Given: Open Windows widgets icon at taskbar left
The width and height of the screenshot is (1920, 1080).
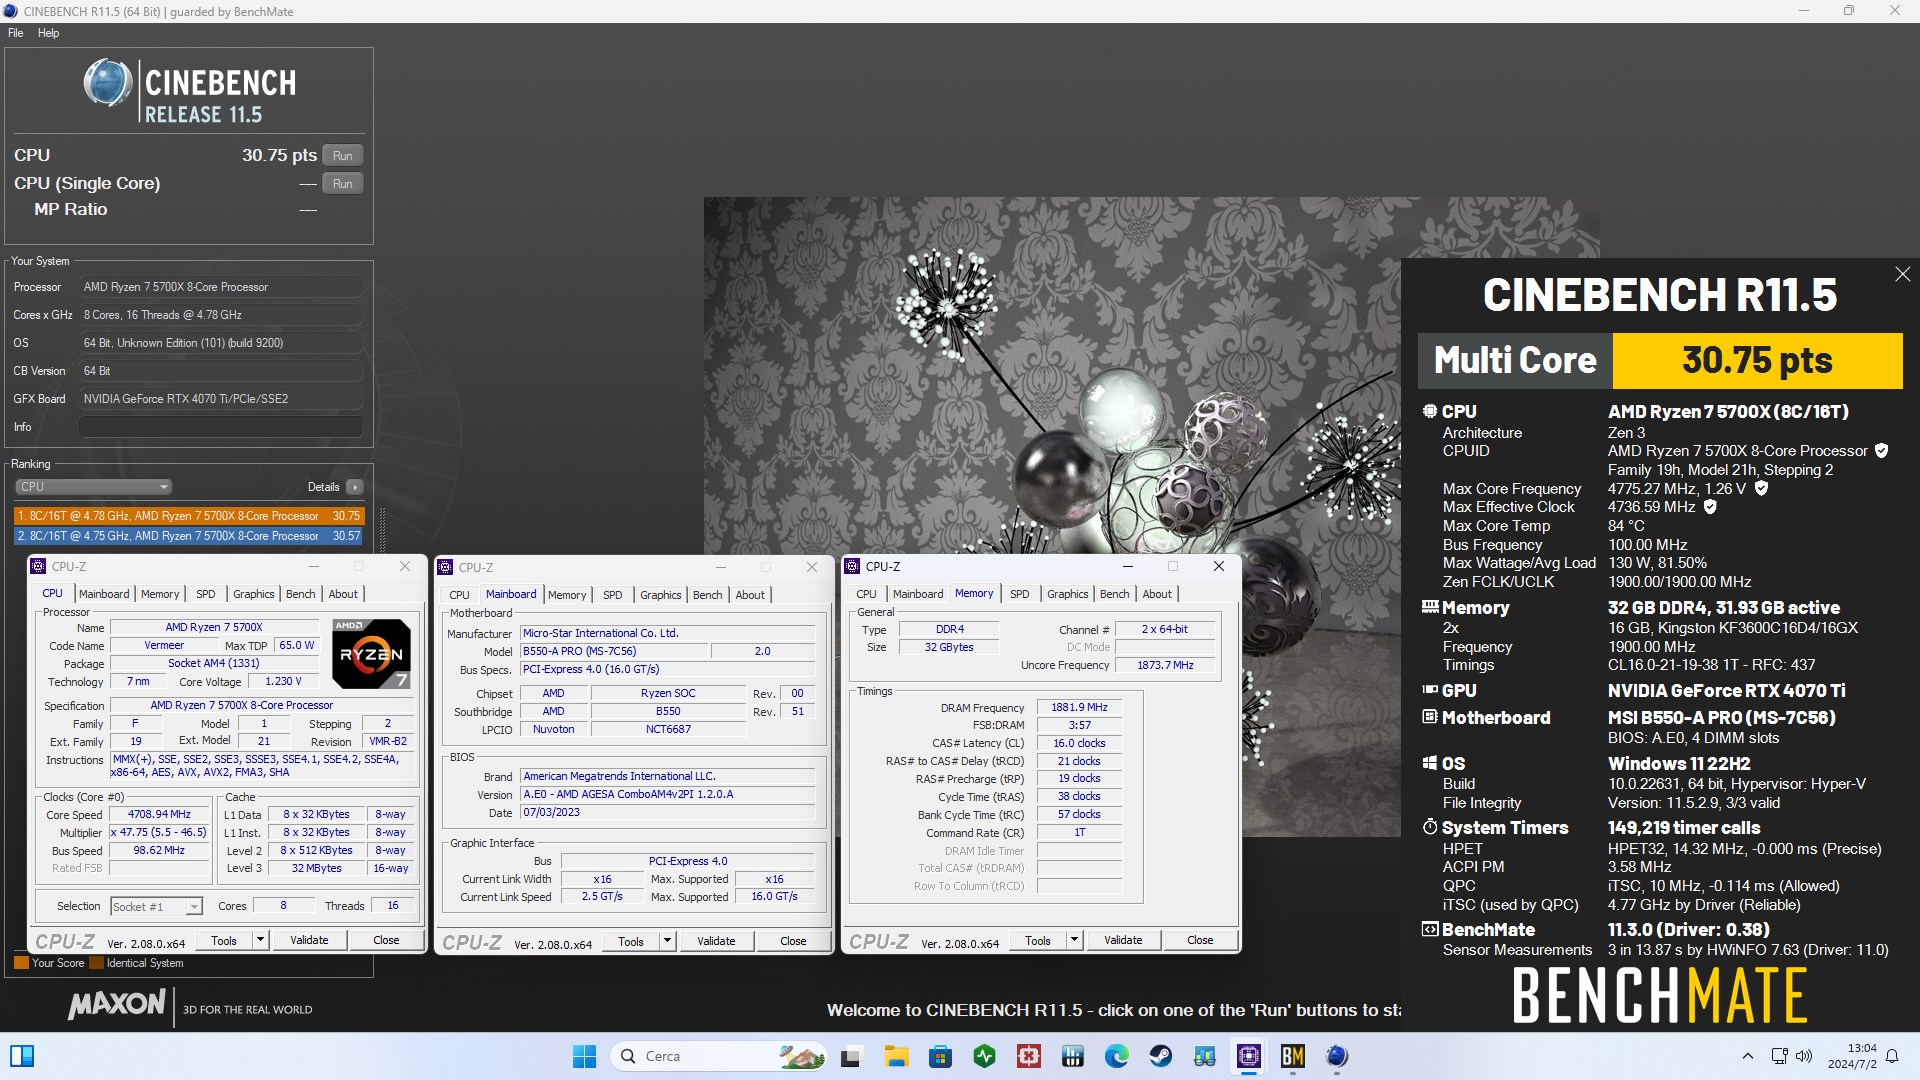Looking at the screenshot, I should tap(22, 1056).
